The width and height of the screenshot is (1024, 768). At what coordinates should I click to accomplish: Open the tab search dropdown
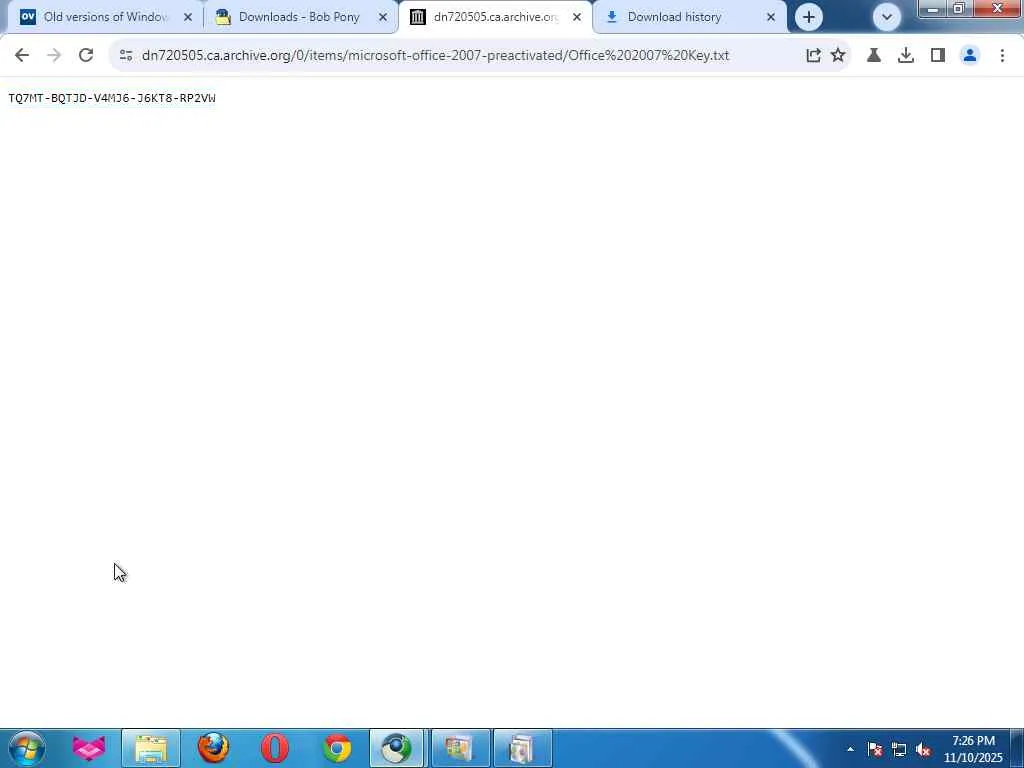(886, 17)
